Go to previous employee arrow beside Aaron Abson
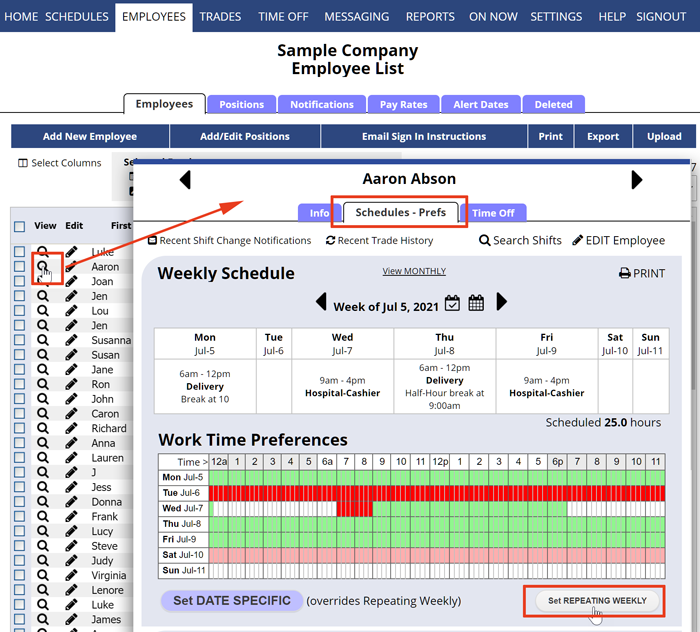The image size is (700, 632). pos(185,180)
